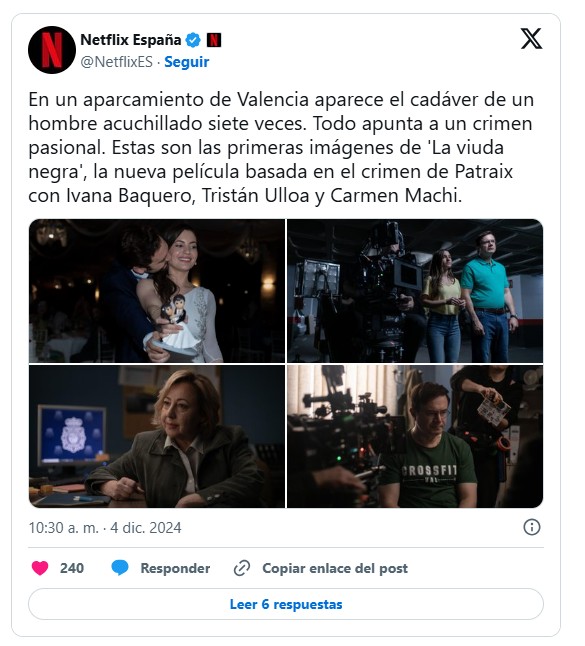
Task: Open the wedding couple photo
Action: (157, 291)
